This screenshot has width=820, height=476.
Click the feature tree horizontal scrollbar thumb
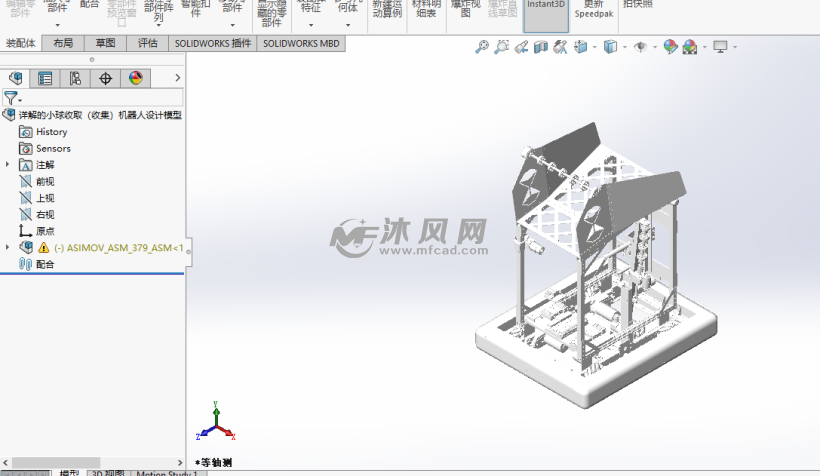click(x=56, y=462)
